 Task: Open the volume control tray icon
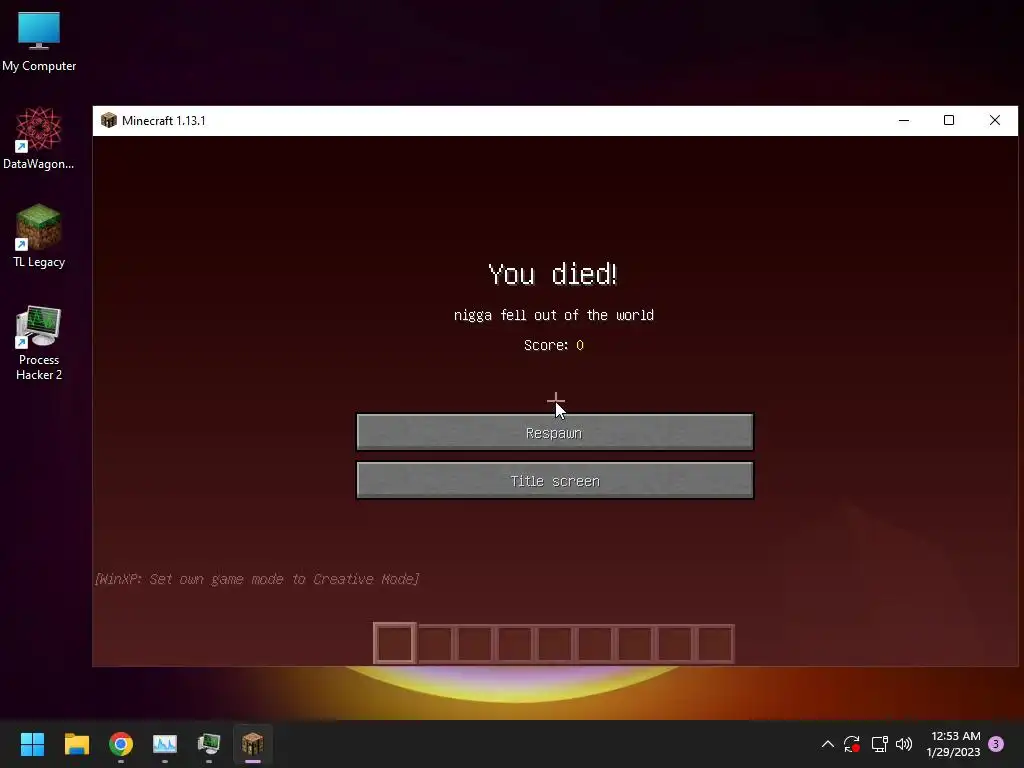tap(904, 744)
